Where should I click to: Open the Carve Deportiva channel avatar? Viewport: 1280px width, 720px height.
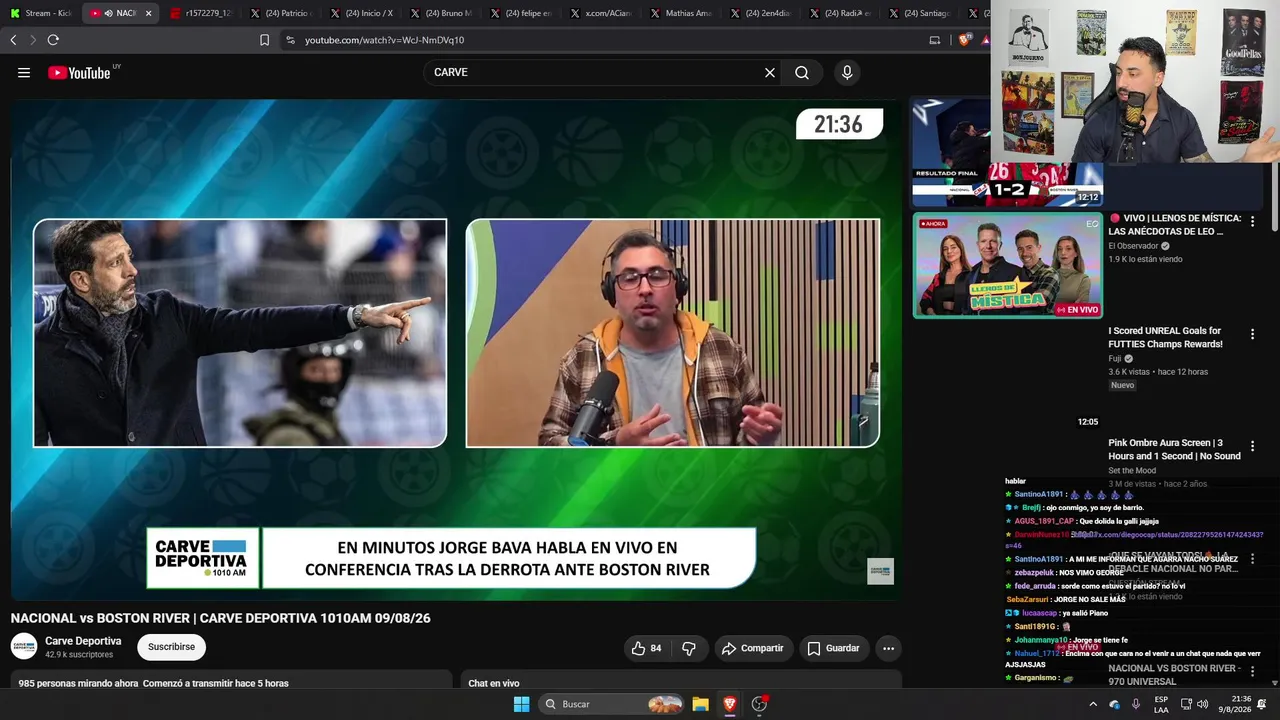pos(24,647)
